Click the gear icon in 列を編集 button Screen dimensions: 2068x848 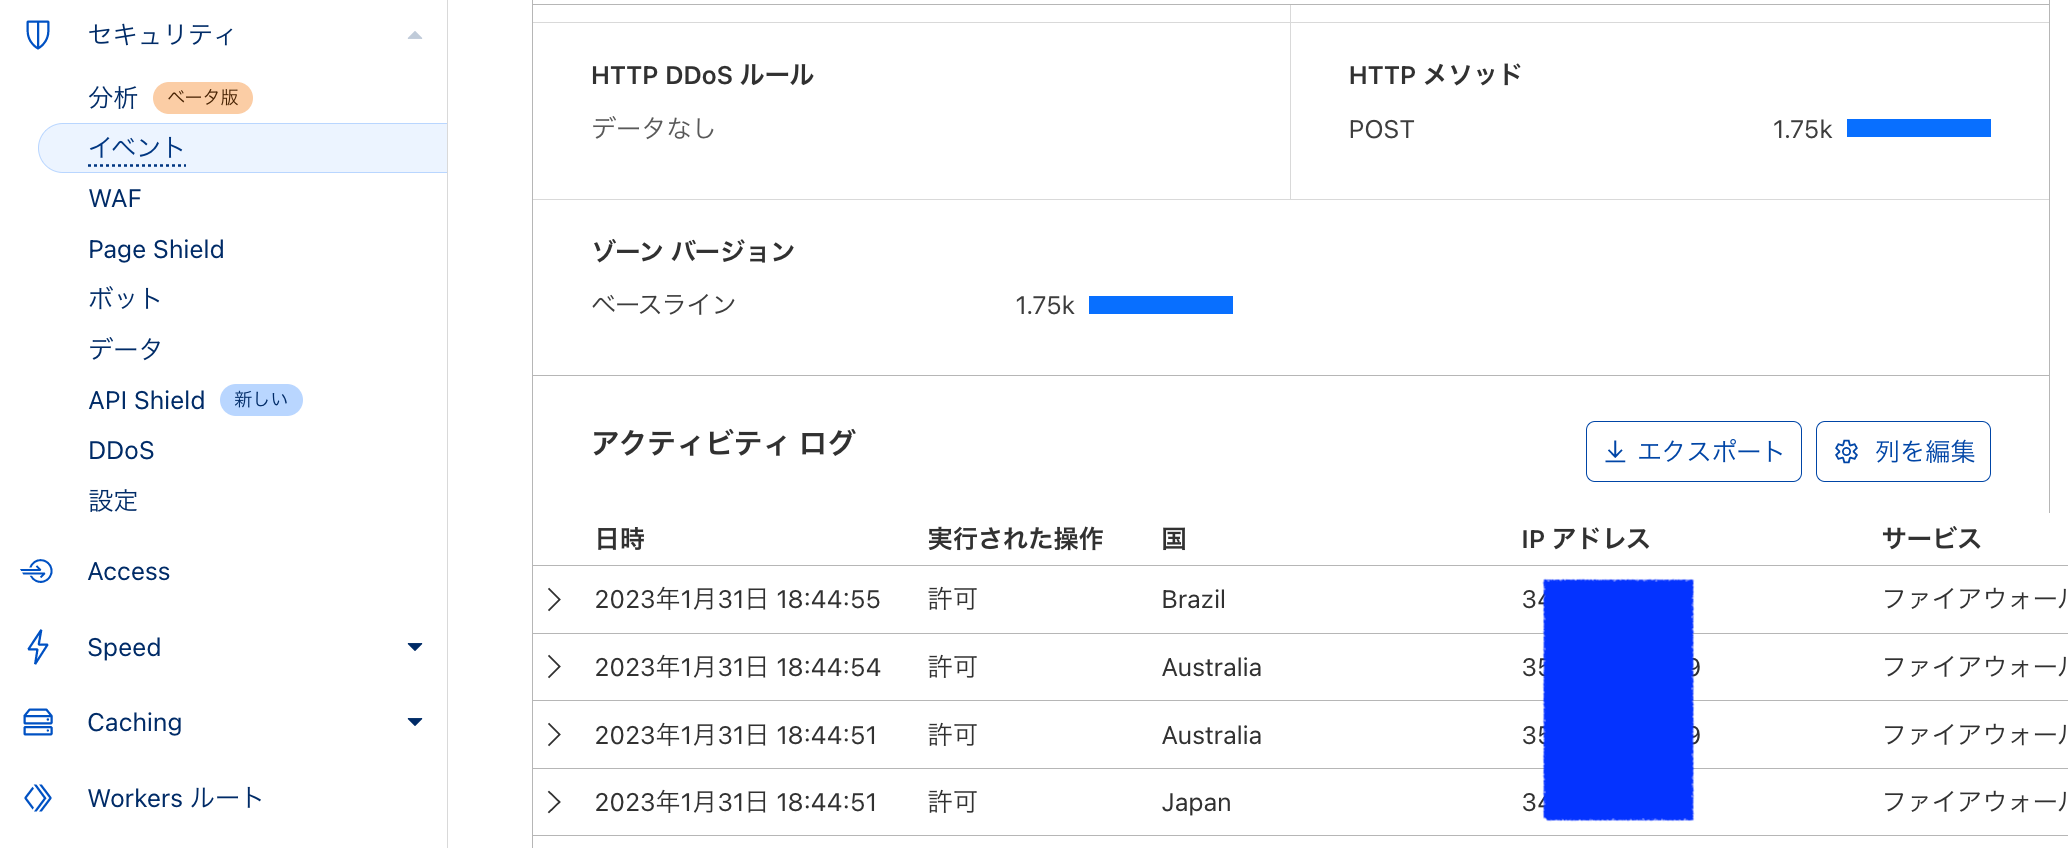[1846, 452]
